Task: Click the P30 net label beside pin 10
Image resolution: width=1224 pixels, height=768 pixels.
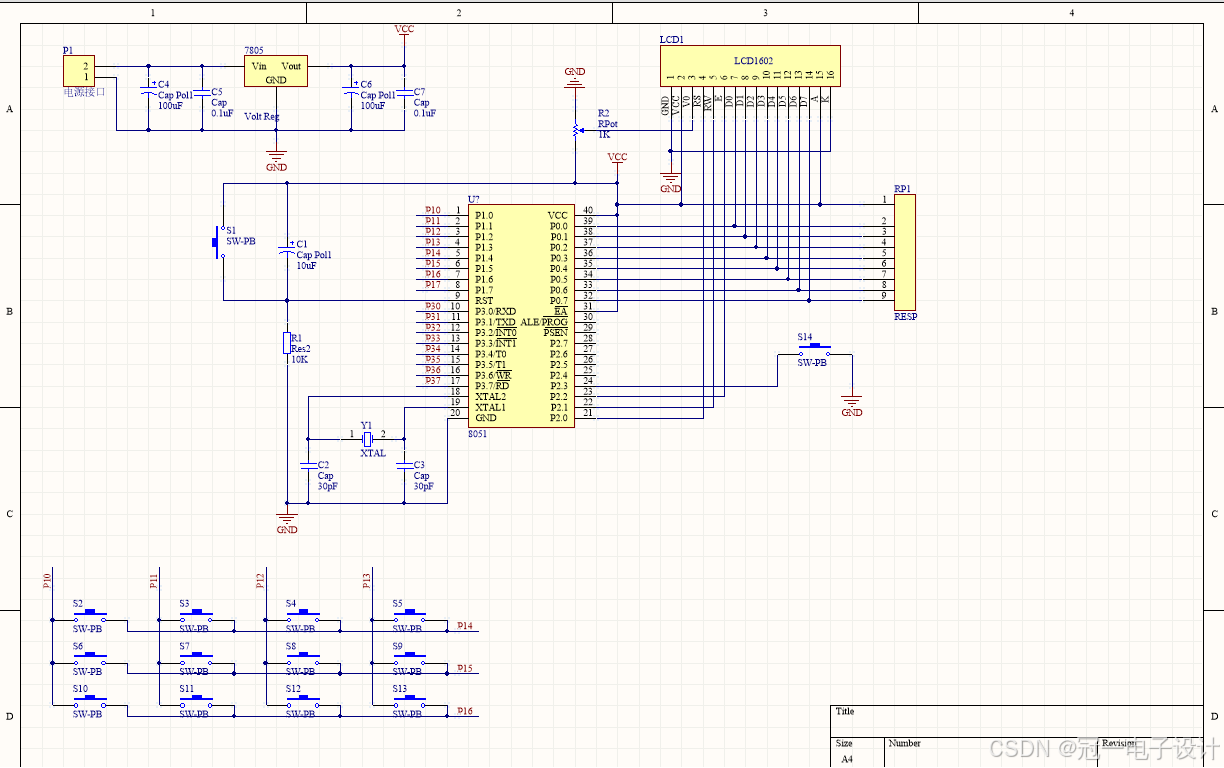Action: (x=432, y=306)
